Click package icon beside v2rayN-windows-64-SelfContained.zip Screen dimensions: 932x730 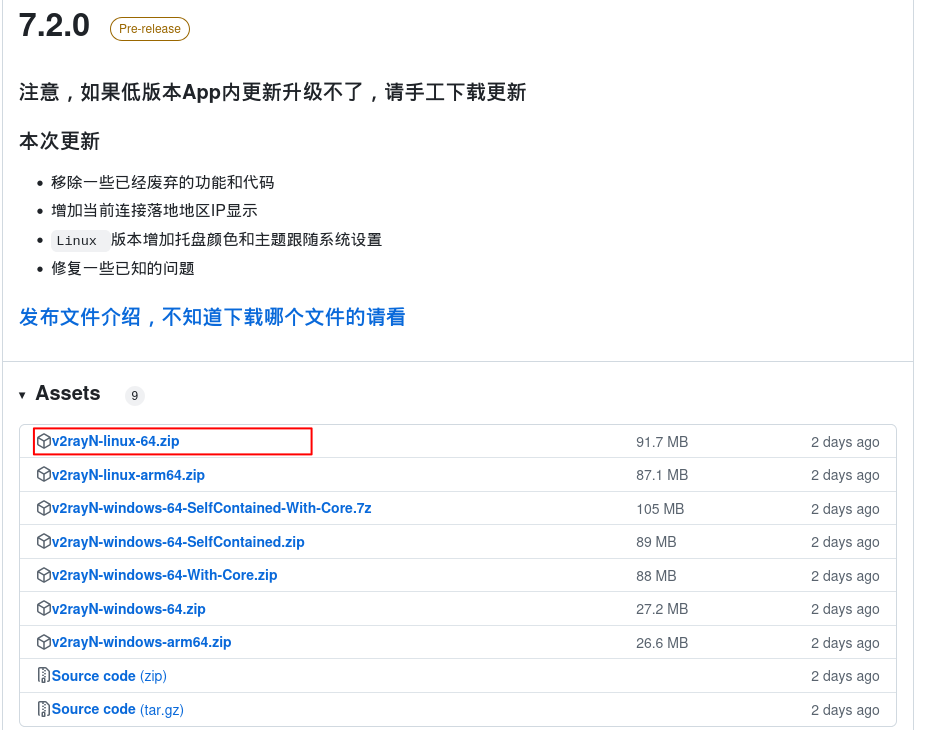coord(44,542)
